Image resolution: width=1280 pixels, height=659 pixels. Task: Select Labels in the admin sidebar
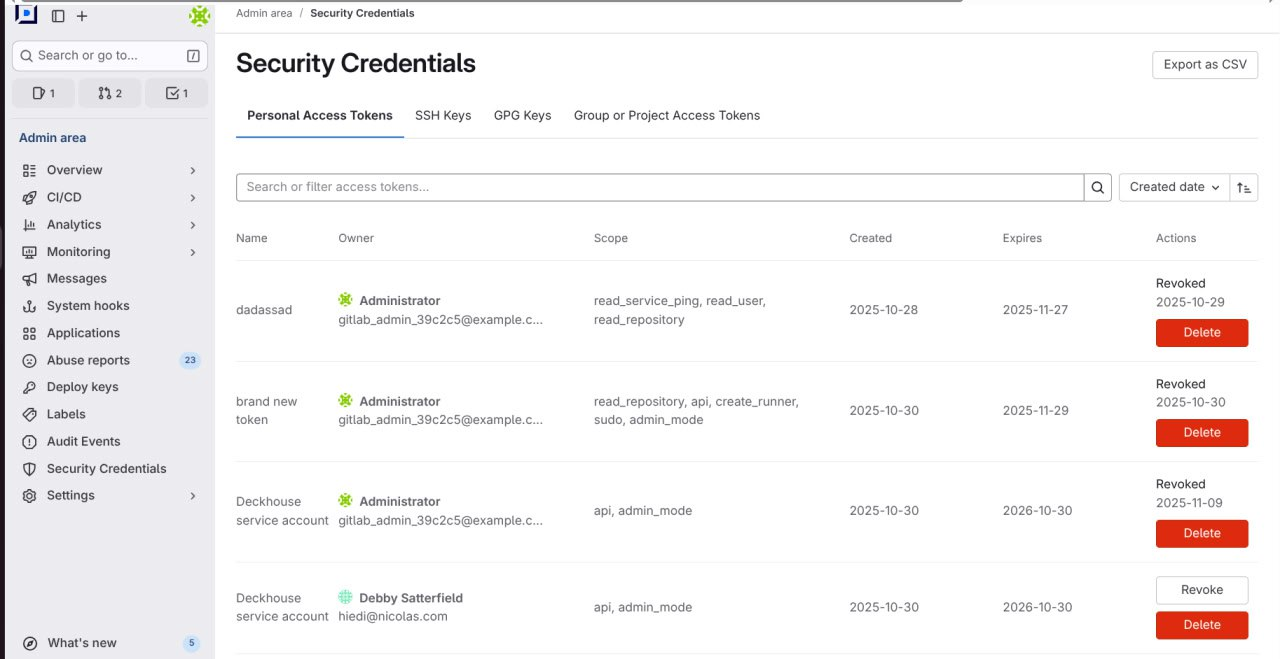click(66, 414)
